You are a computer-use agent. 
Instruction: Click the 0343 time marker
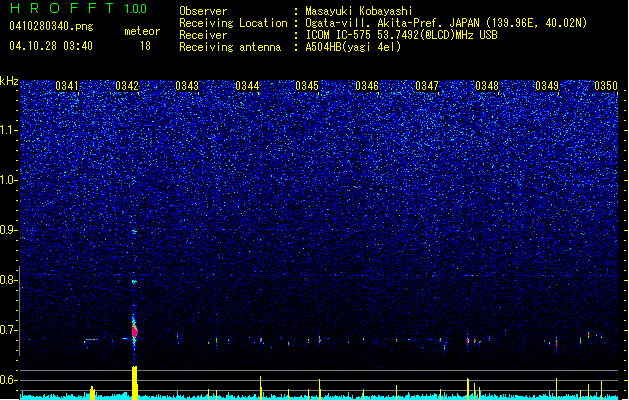click(x=187, y=86)
